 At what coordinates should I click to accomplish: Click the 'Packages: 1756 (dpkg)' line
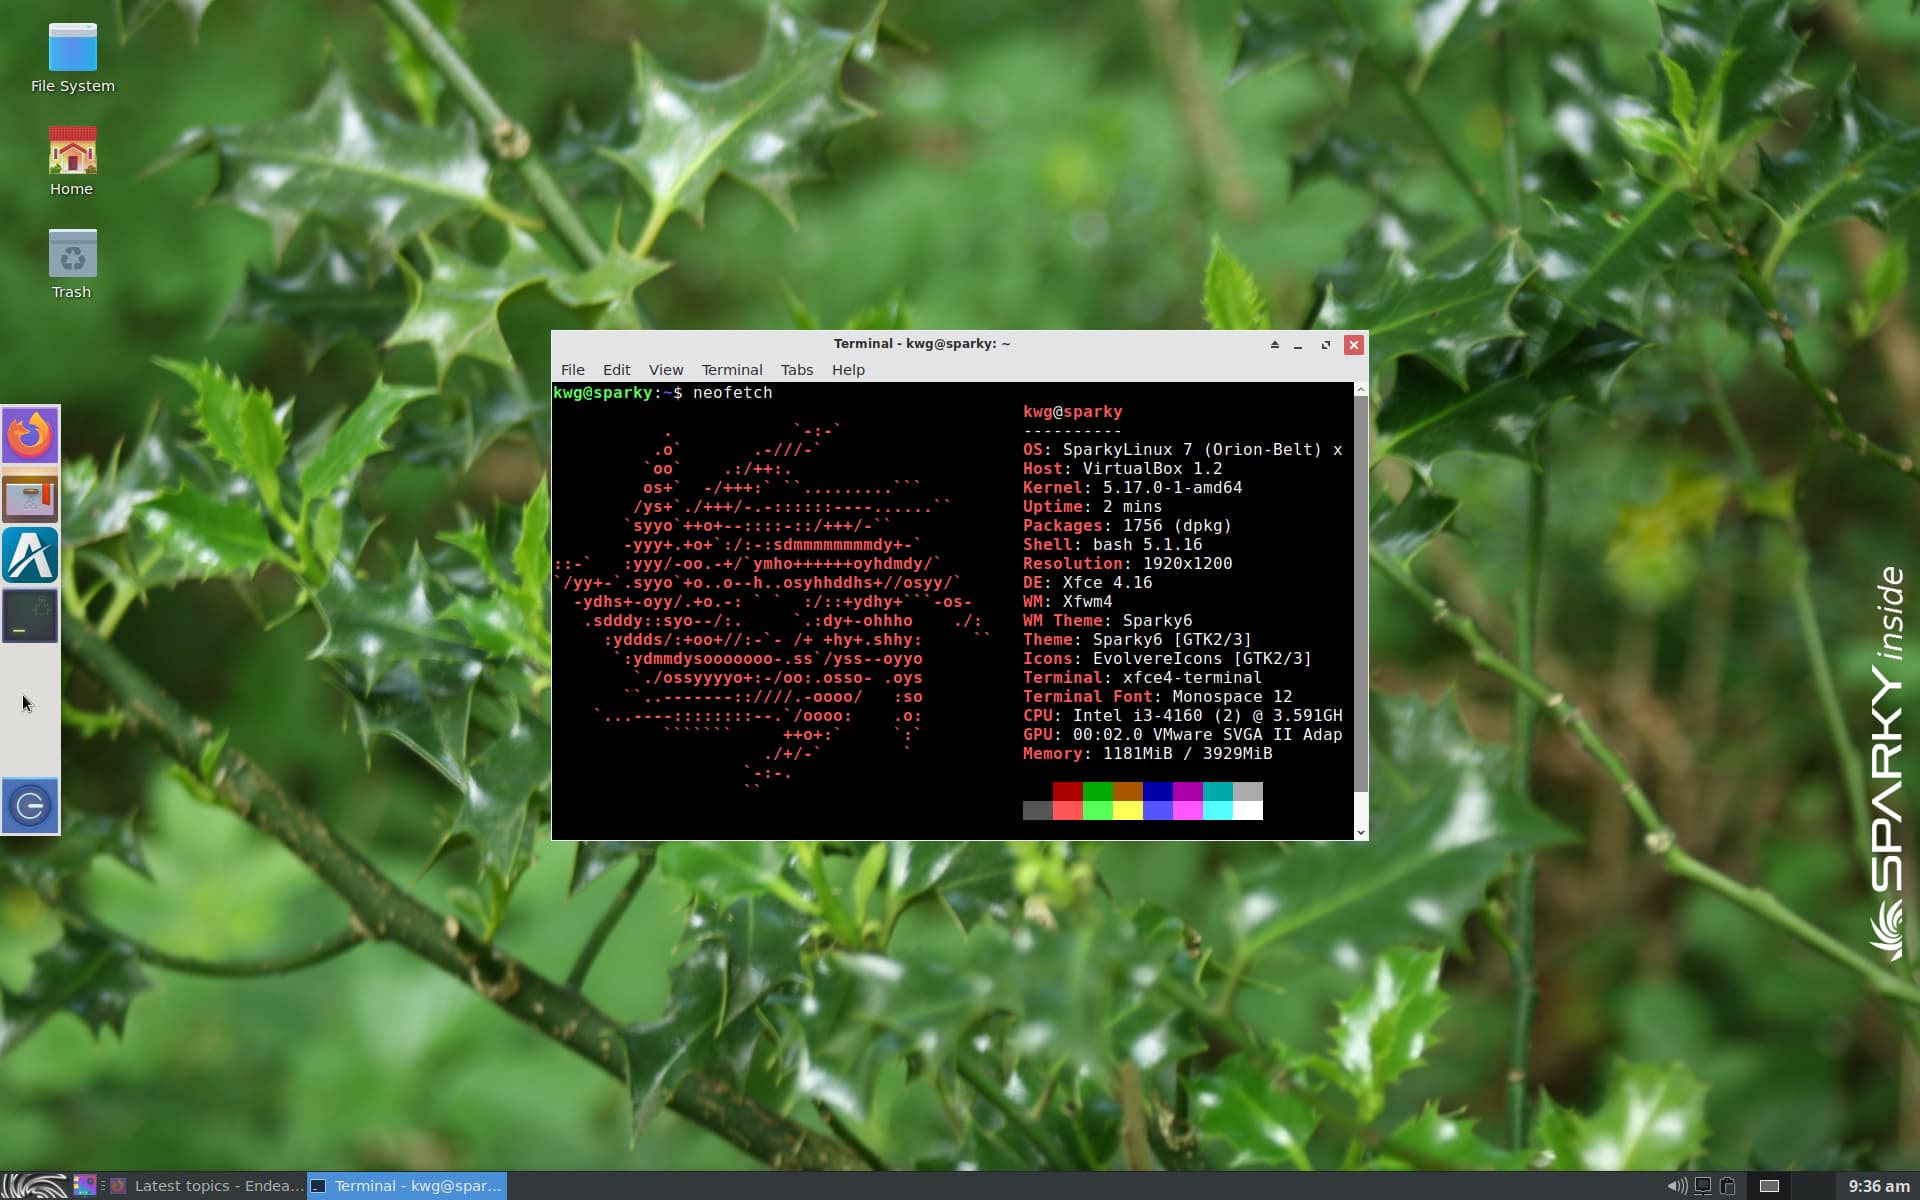[1127, 526]
